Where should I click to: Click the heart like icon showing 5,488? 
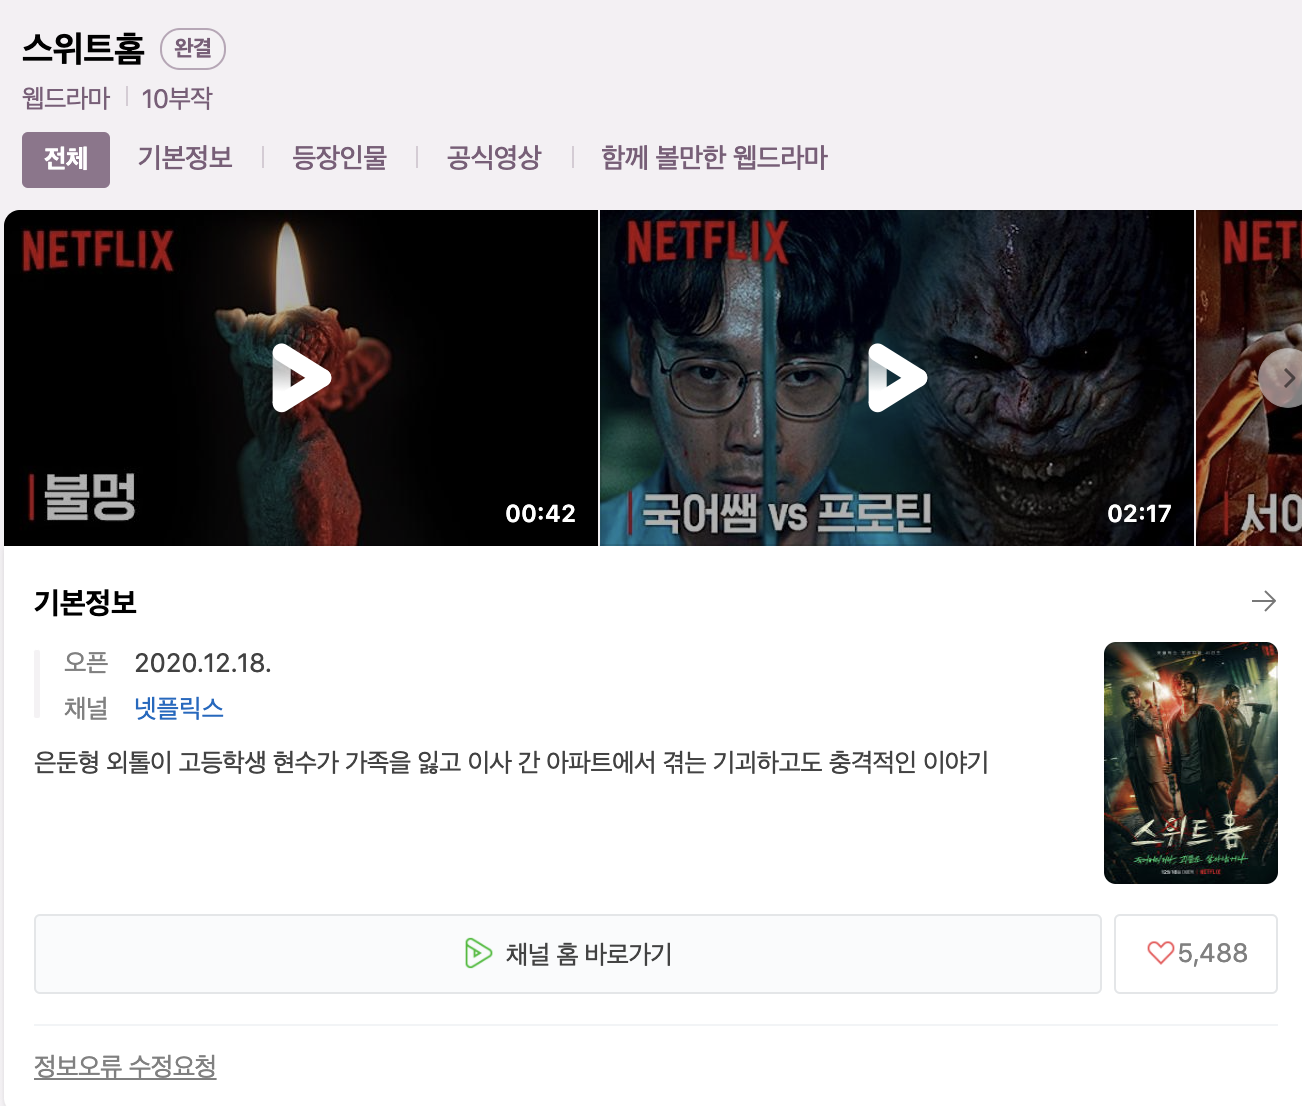[1160, 953]
